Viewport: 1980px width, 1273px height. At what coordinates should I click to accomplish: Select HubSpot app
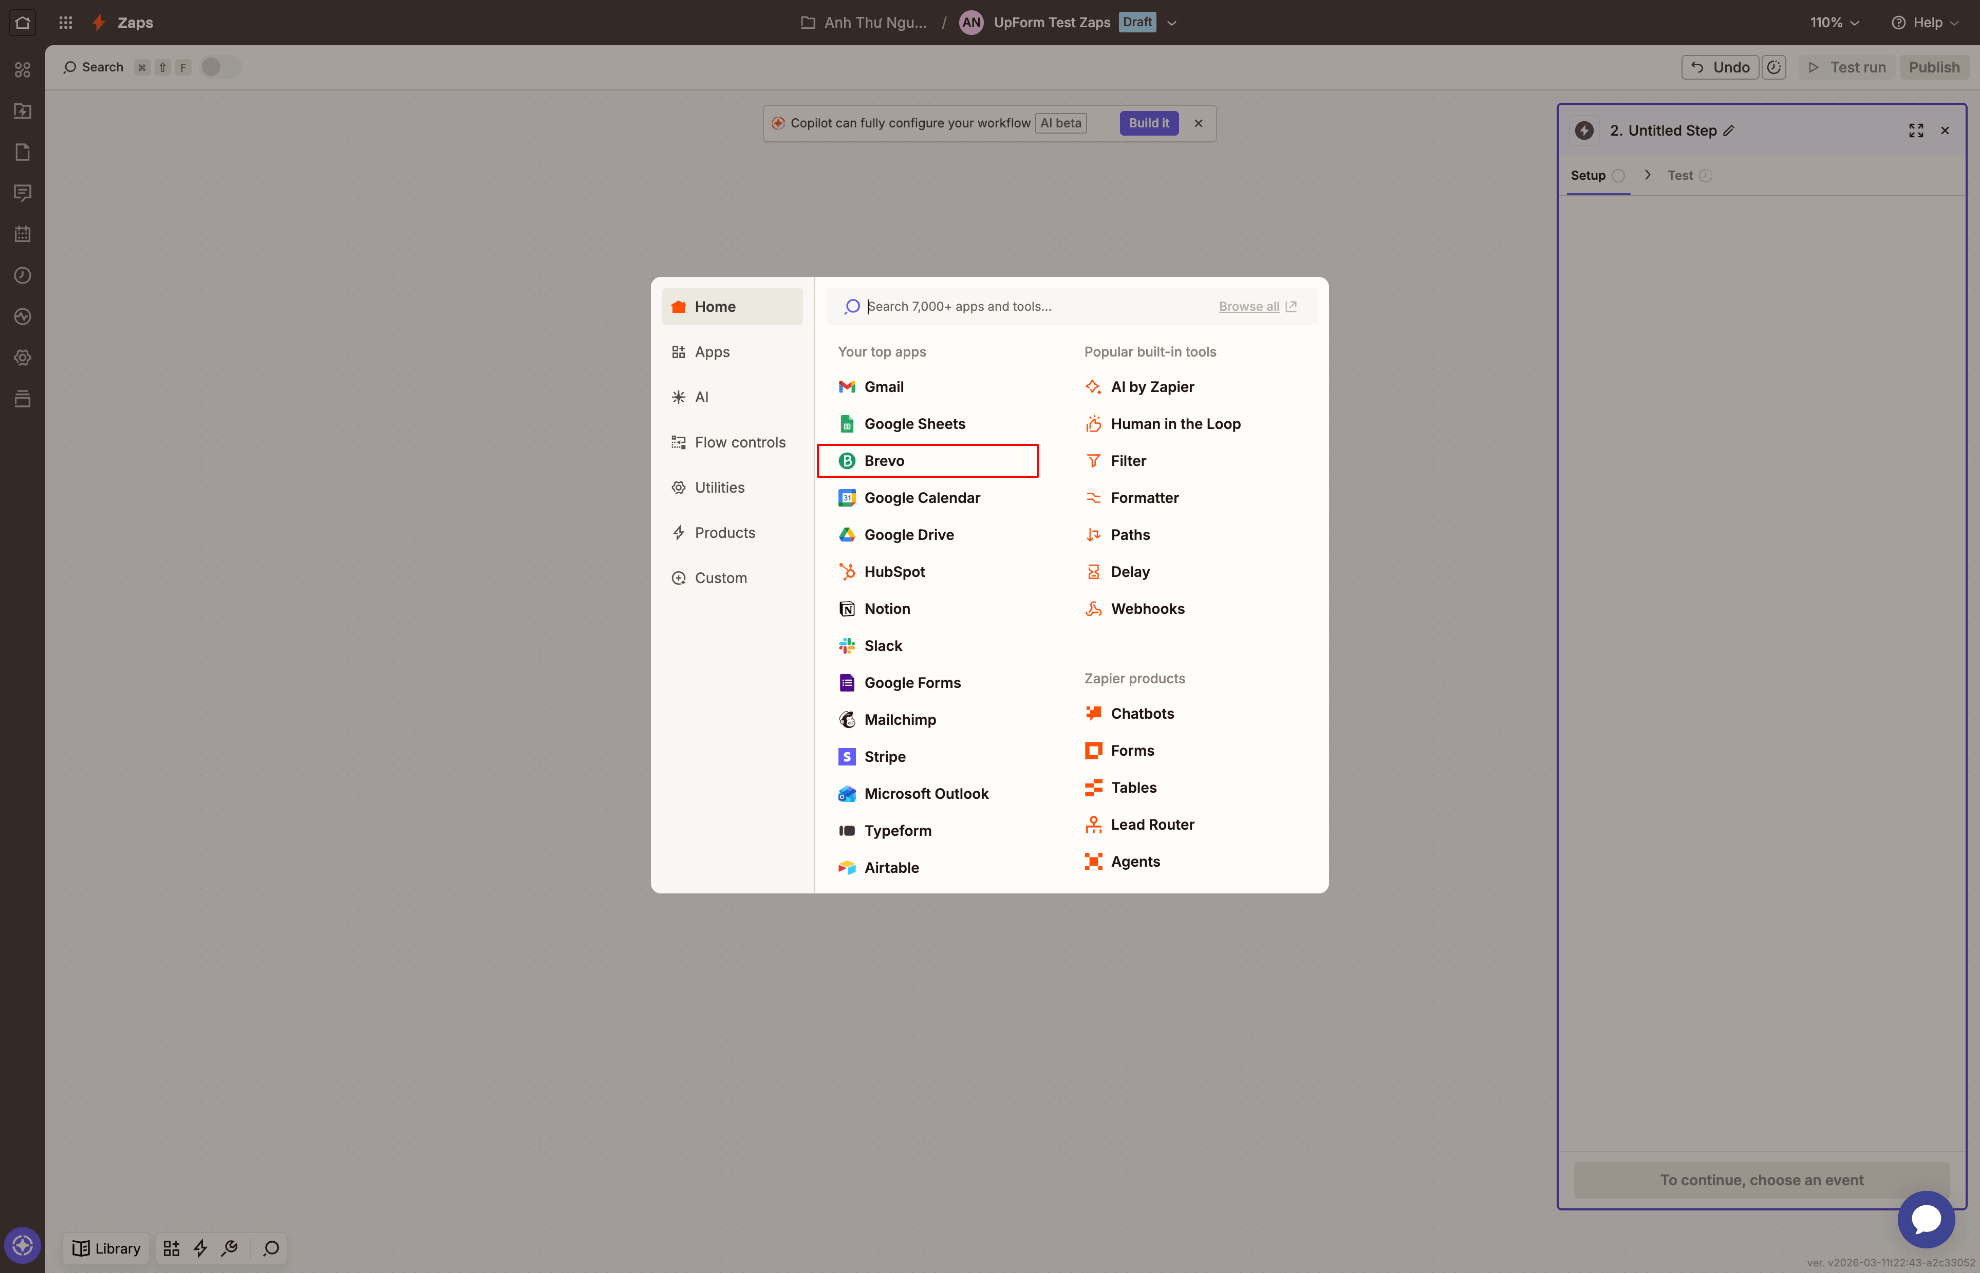tap(928, 572)
